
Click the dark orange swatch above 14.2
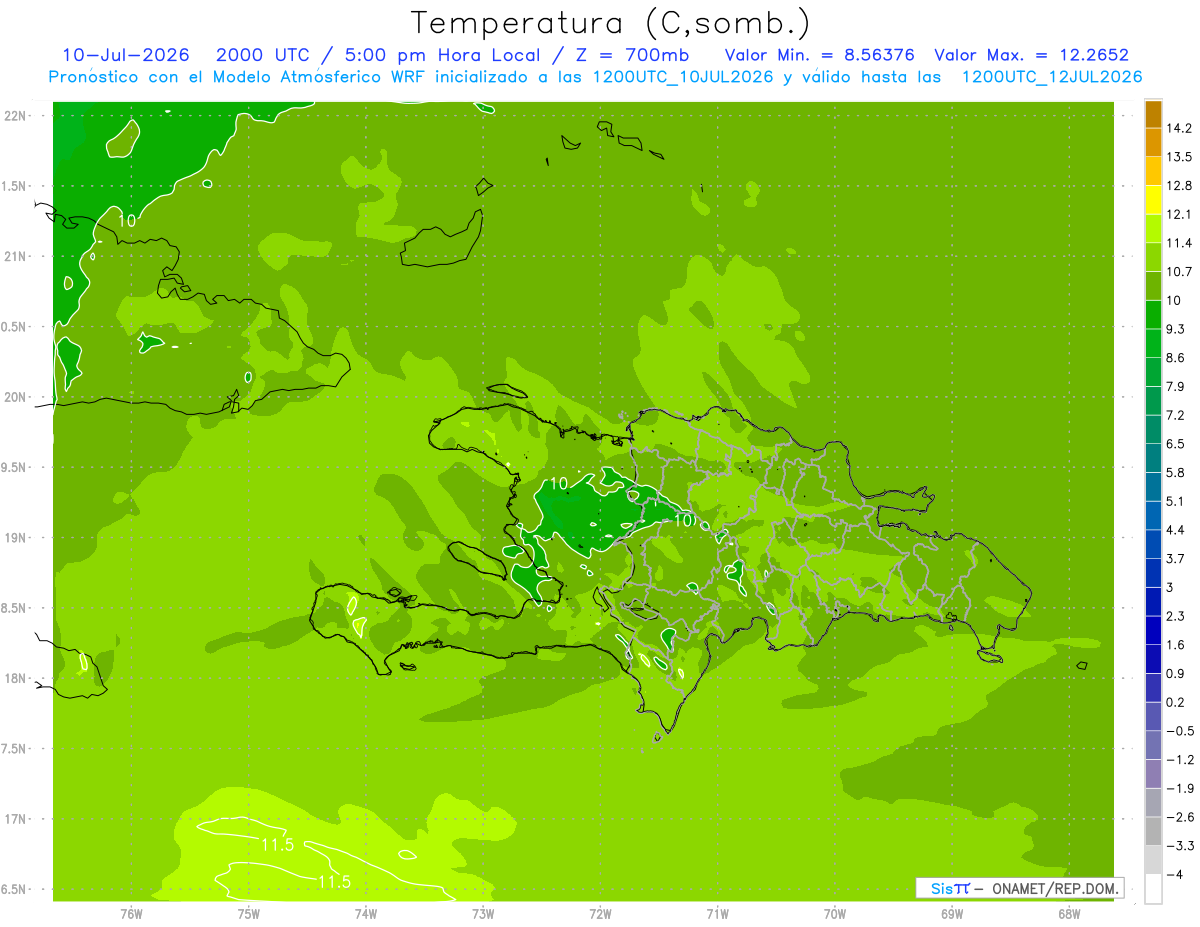coord(1153,114)
